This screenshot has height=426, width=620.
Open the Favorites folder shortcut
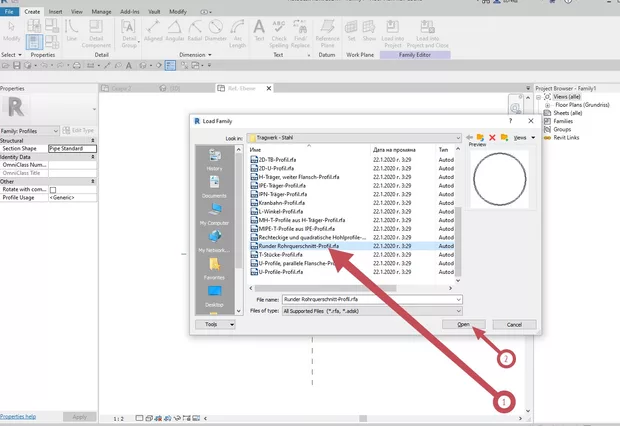[215, 267]
